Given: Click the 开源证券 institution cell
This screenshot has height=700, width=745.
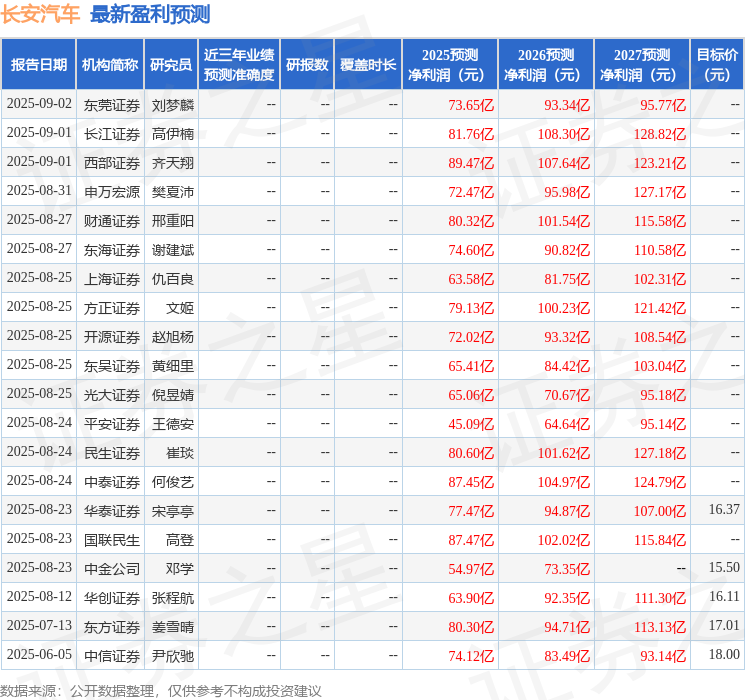Looking at the screenshot, I should pos(112,337).
